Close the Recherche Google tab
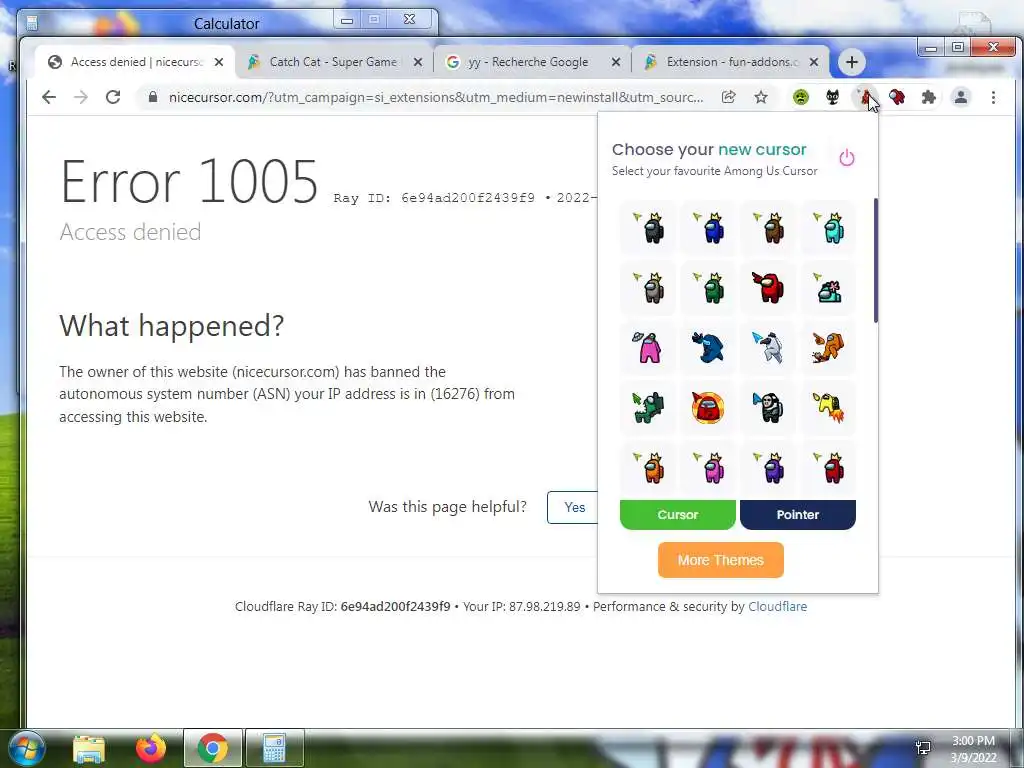Screen dimensions: 1024x768 pos(616,62)
